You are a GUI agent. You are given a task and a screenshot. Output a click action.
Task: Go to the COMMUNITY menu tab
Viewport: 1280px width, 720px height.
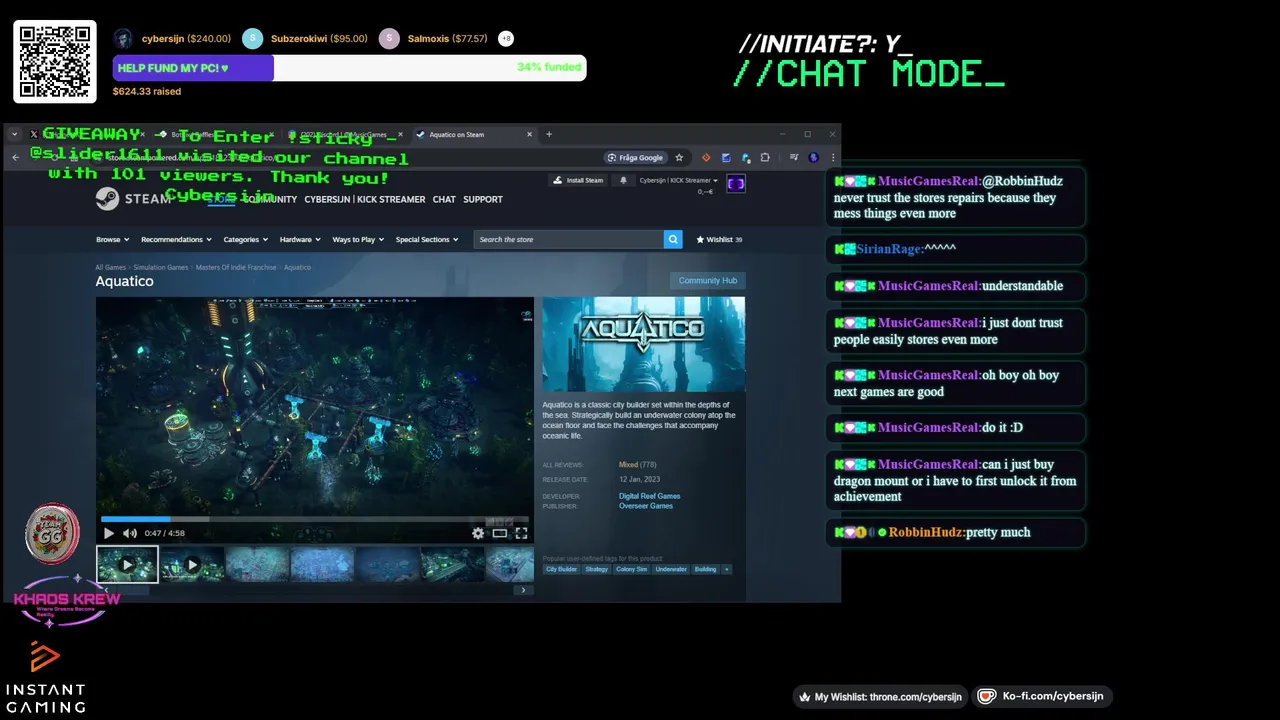click(272, 199)
